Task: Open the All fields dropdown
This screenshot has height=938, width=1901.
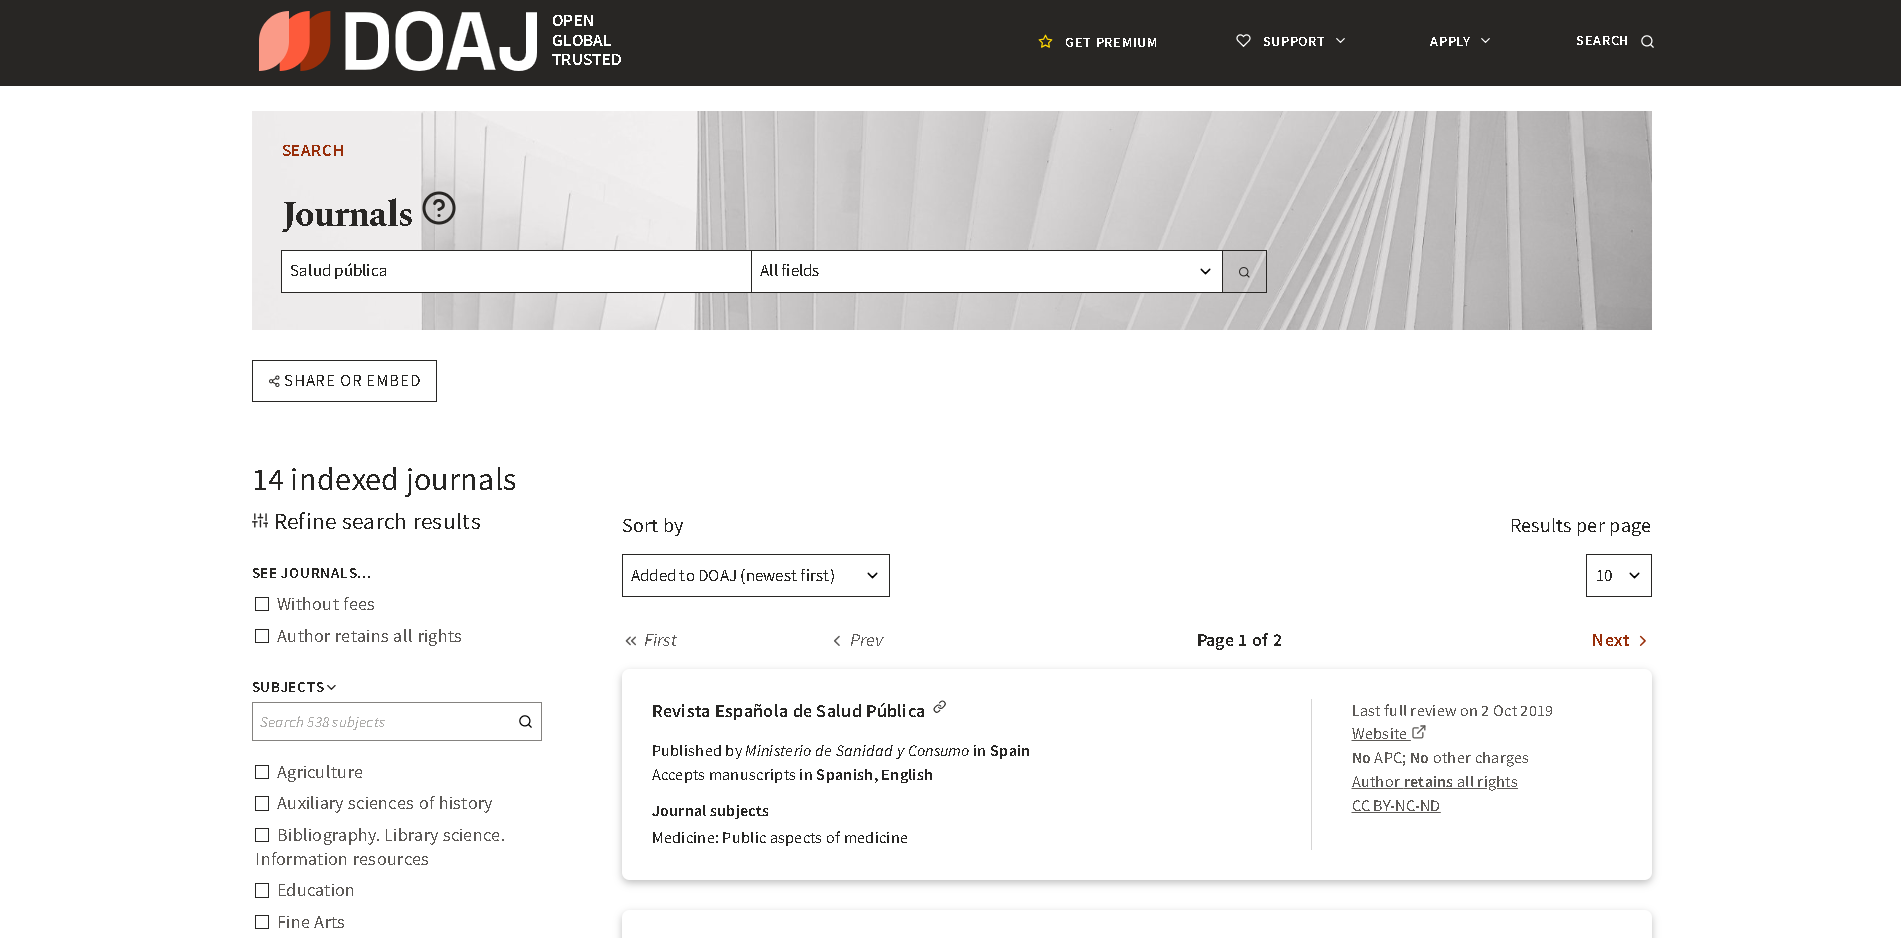Action: click(987, 271)
